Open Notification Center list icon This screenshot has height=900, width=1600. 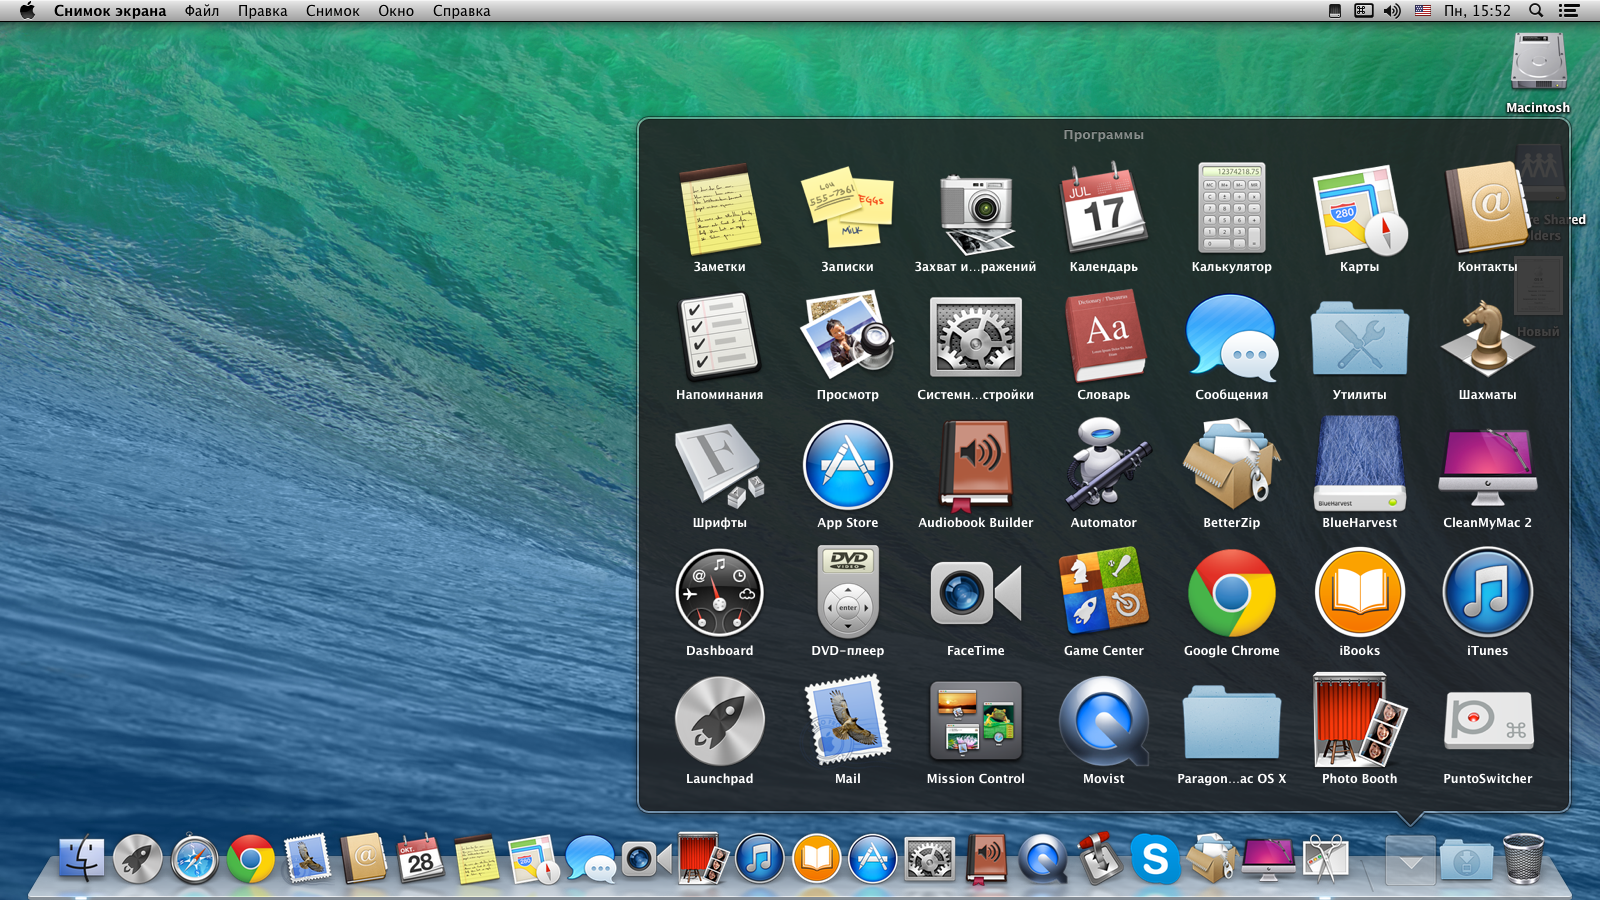coord(1569,11)
